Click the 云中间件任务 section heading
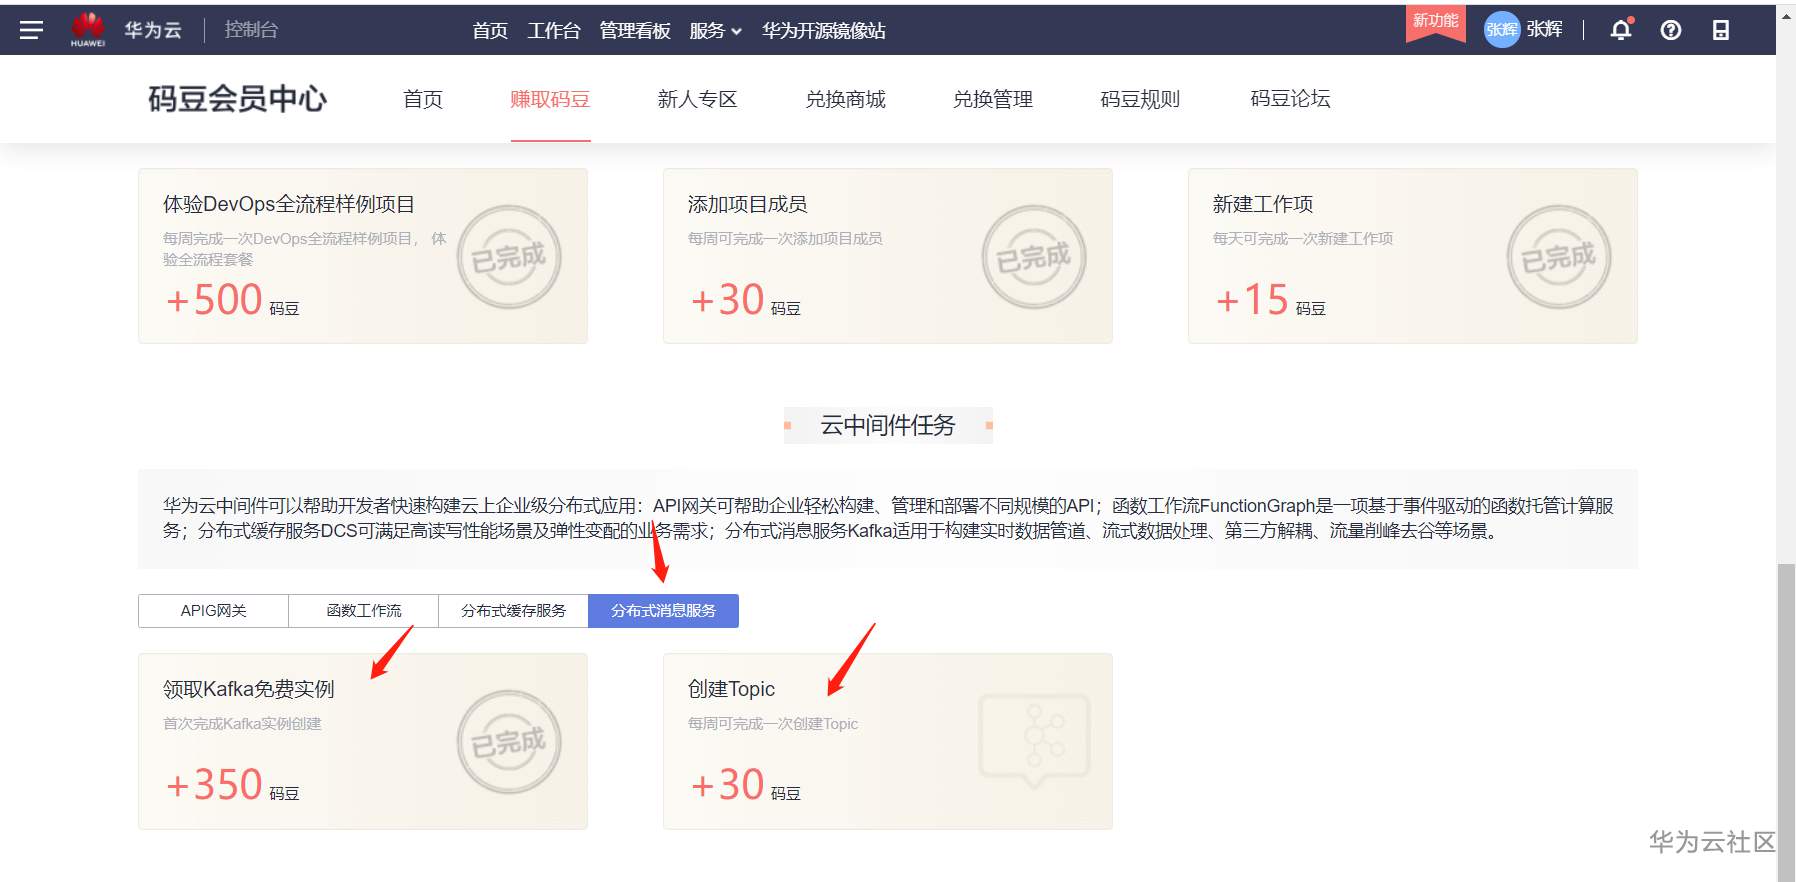The height and width of the screenshot is (882, 1796). point(888,425)
